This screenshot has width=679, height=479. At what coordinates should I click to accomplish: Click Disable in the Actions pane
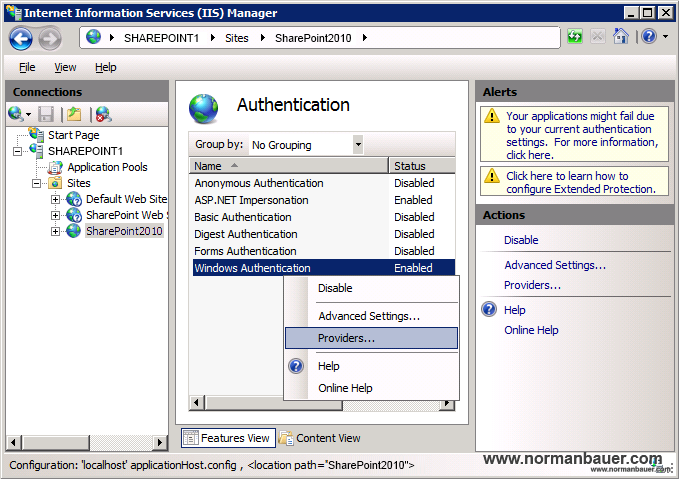click(521, 240)
